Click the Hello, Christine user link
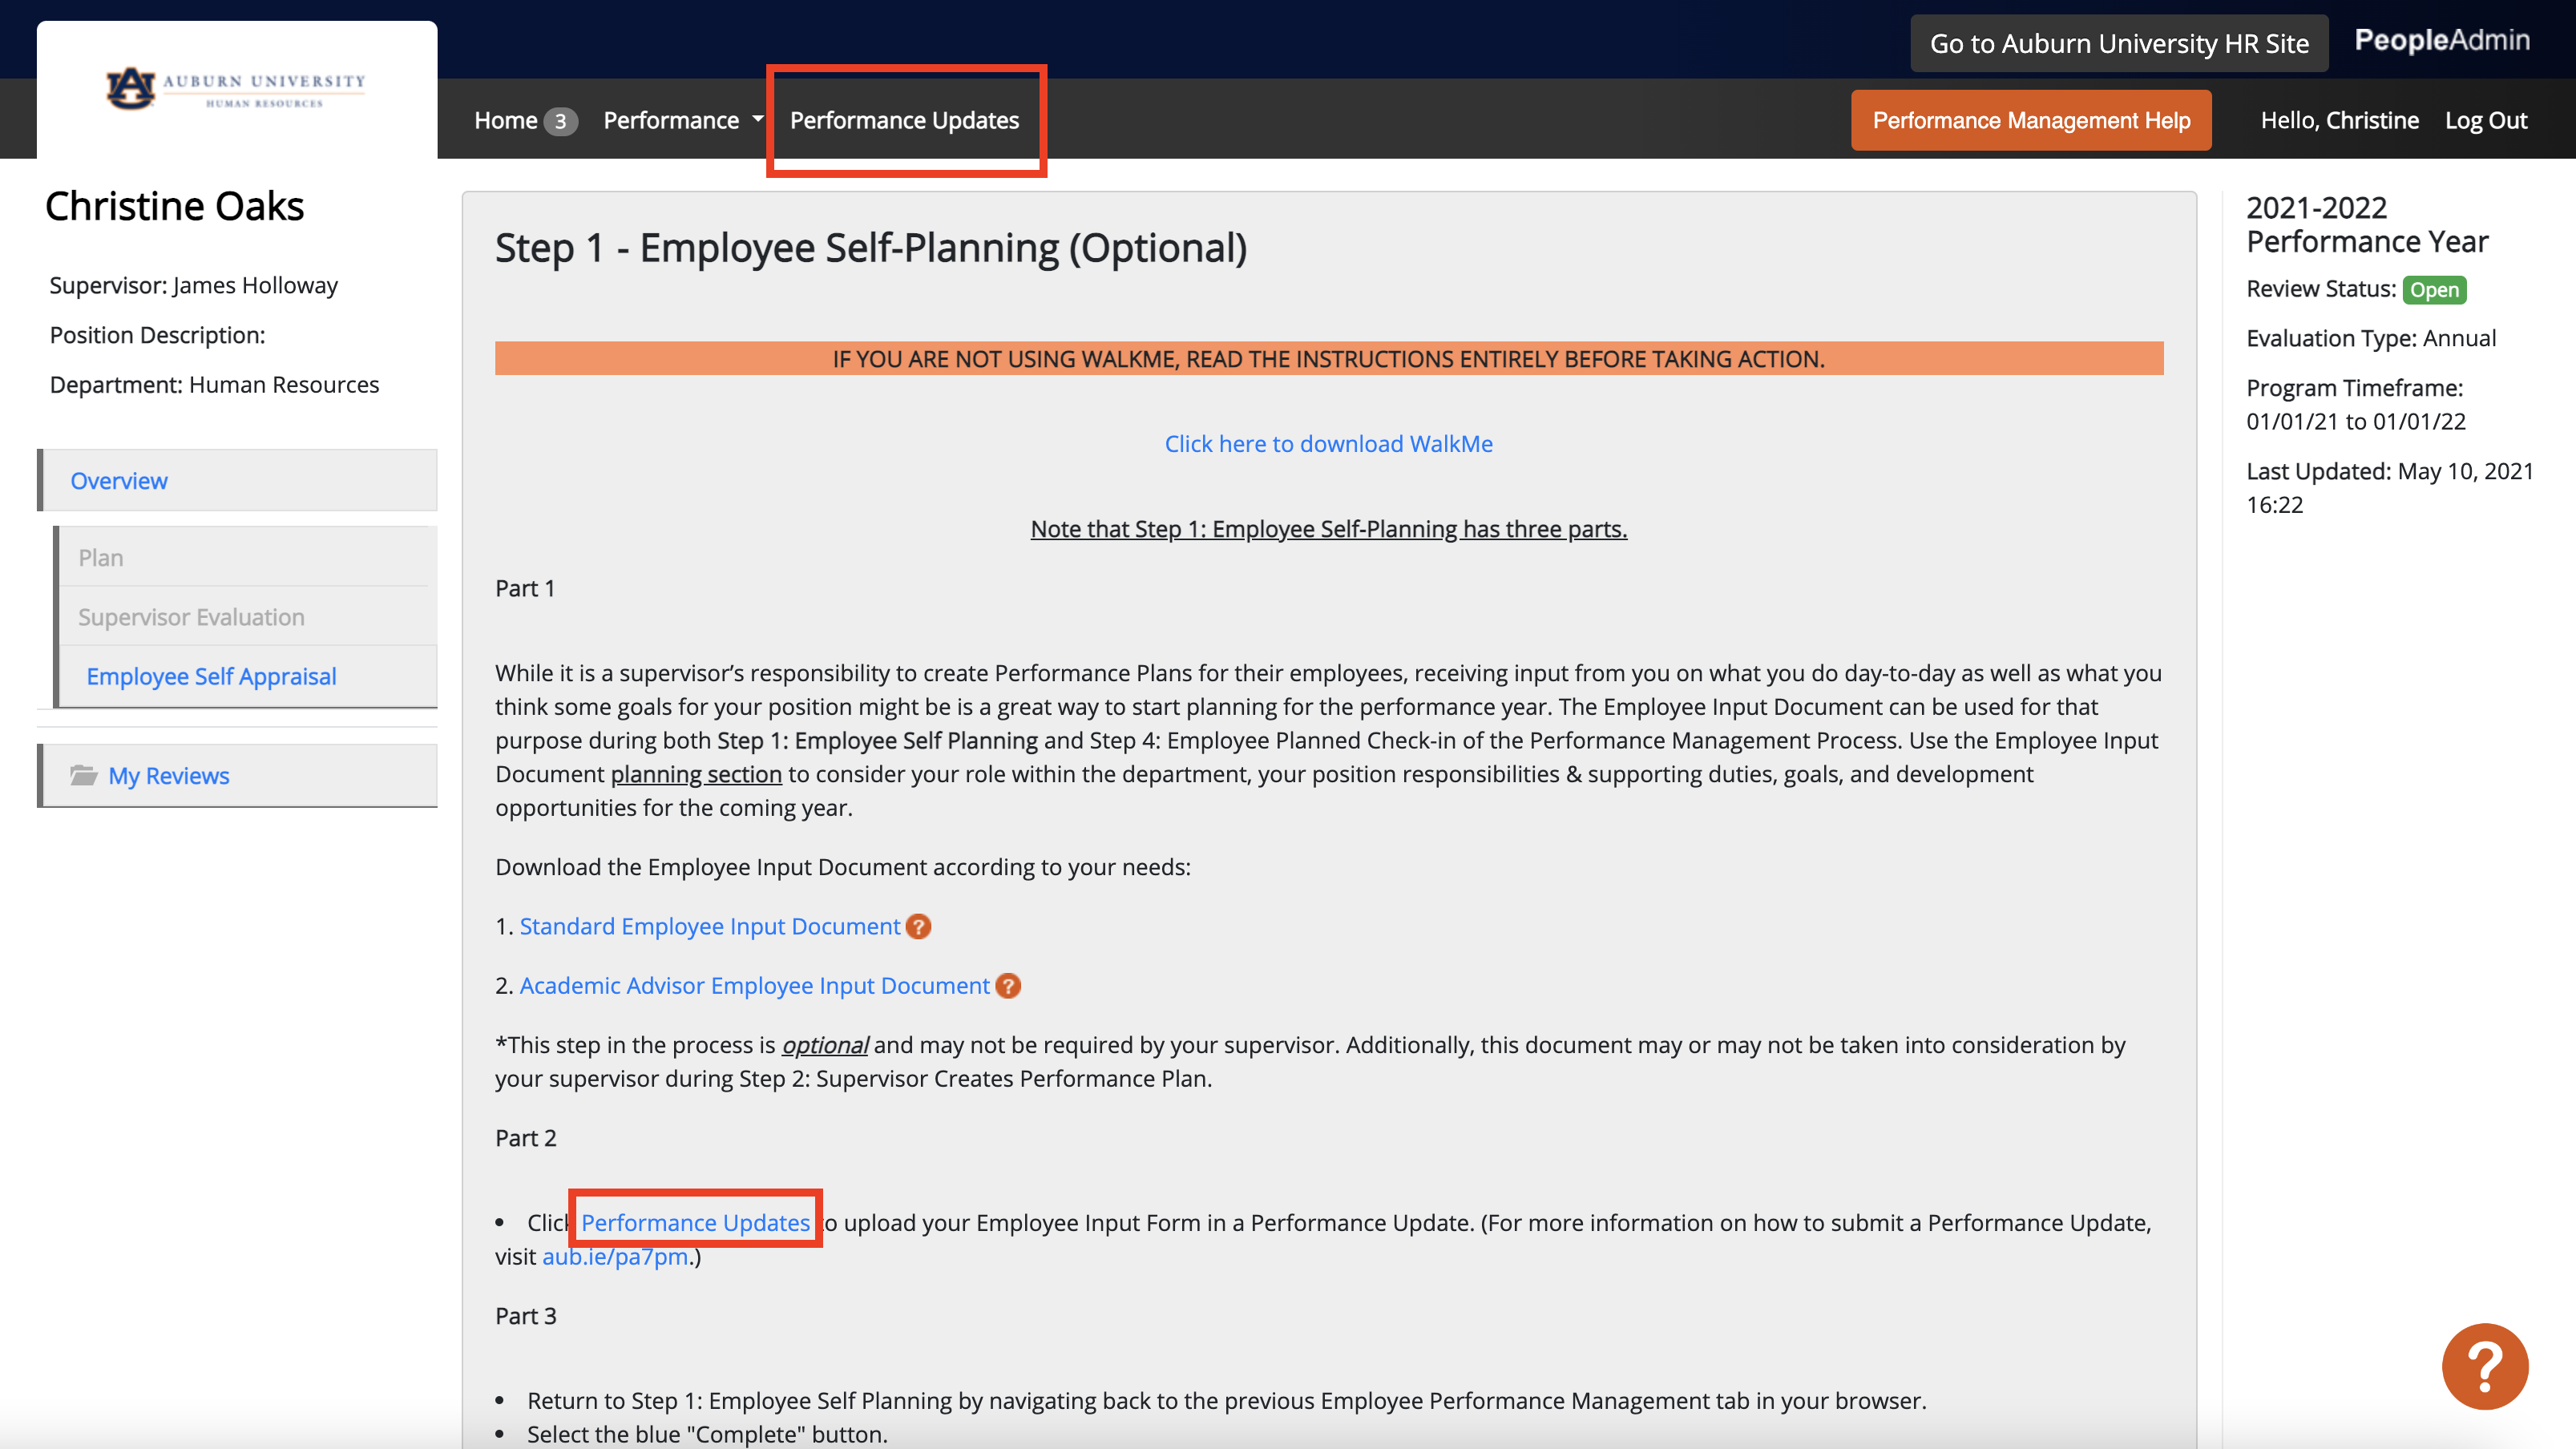The image size is (2576, 1449). (x=2340, y=120)
